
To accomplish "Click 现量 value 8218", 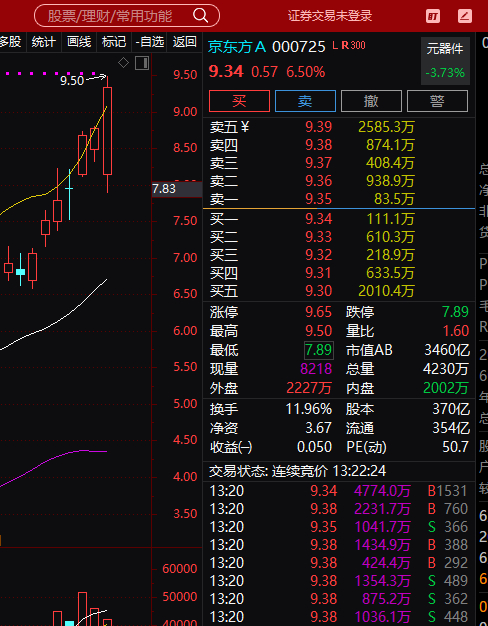I will 316,369.
